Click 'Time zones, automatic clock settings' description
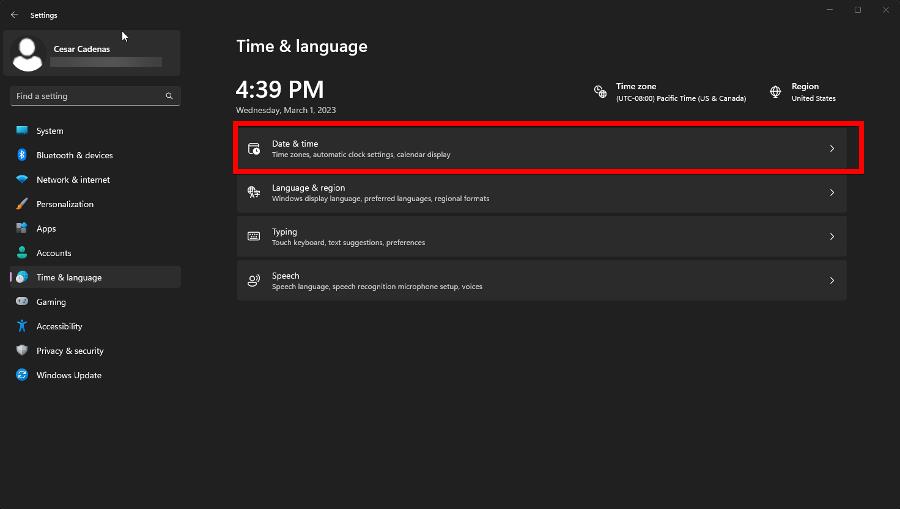 point(361,154)
